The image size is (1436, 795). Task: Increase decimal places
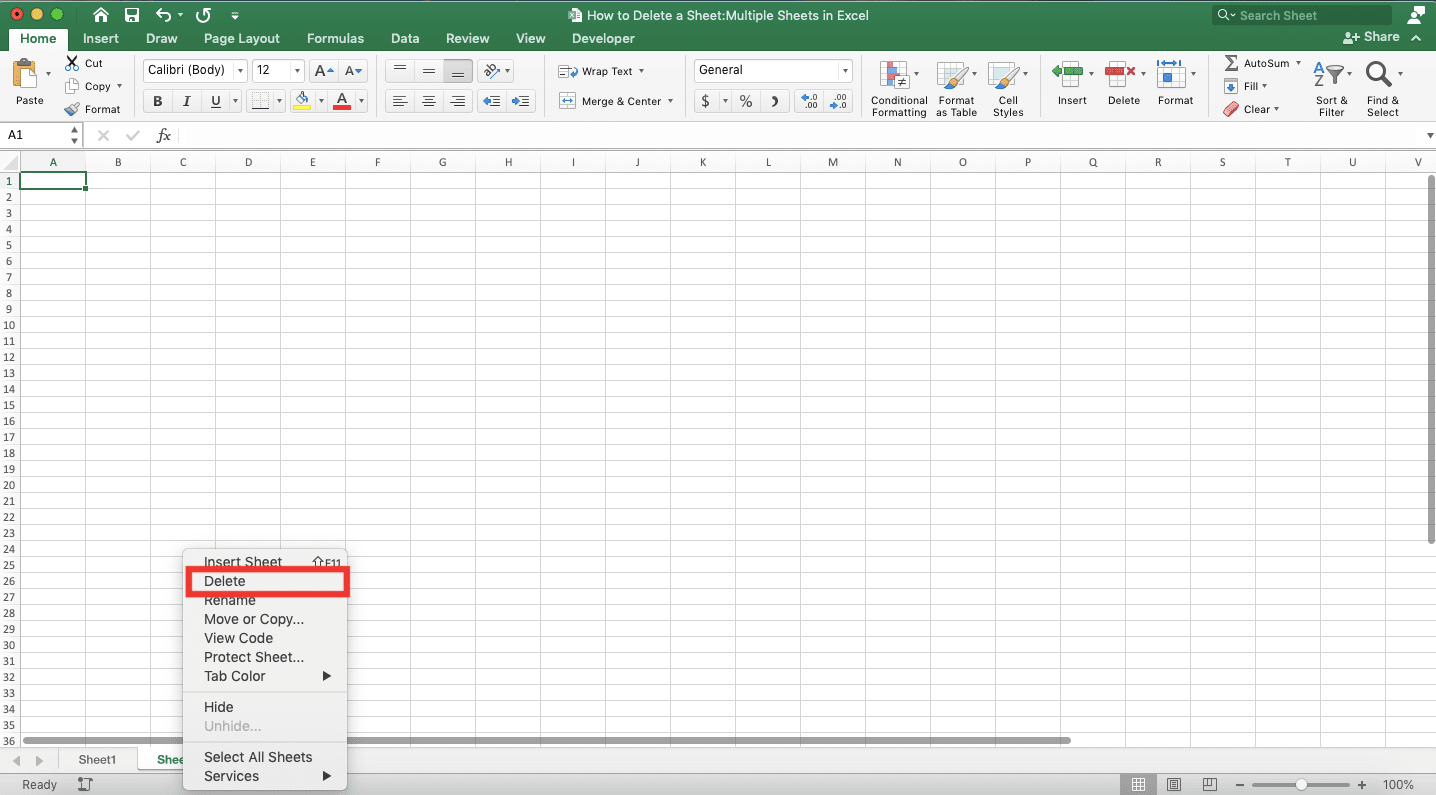(x=809, y=101)
